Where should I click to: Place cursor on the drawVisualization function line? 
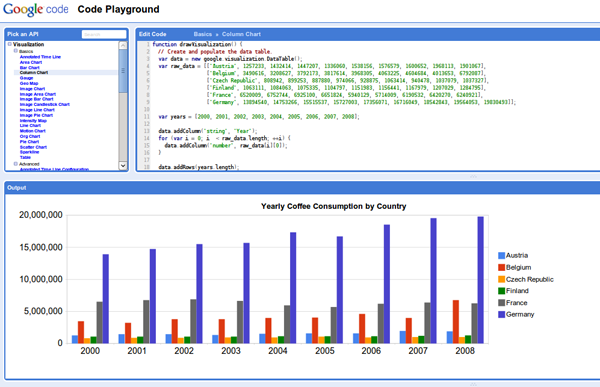(197, 44)
